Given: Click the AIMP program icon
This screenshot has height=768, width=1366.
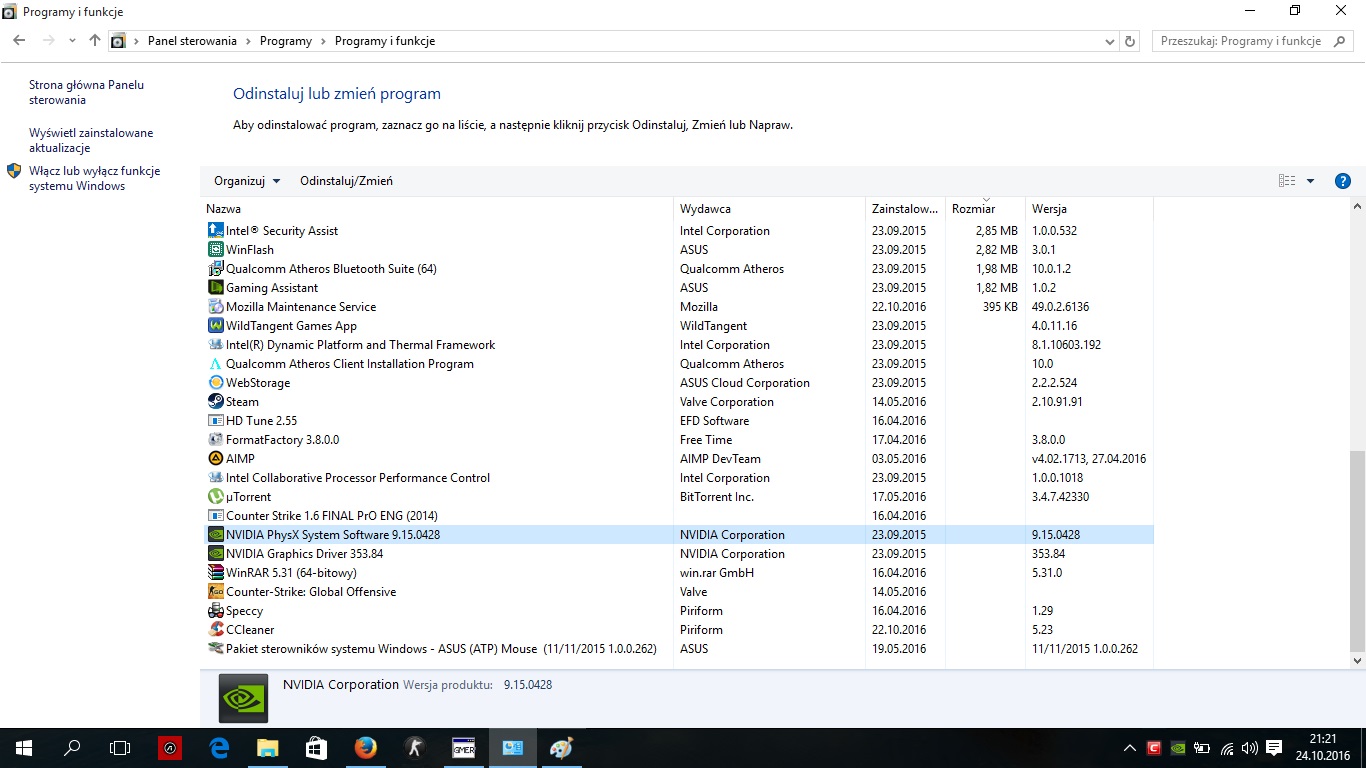Looking at the screenshot, I should coord(215,459).
